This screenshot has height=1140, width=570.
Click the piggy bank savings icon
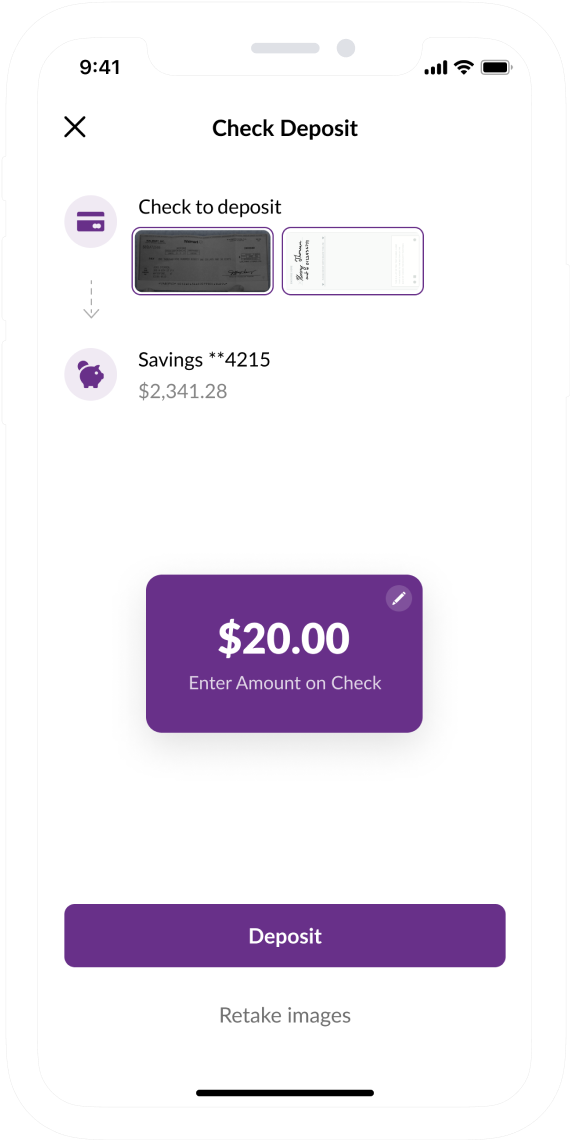pos(91,374)
